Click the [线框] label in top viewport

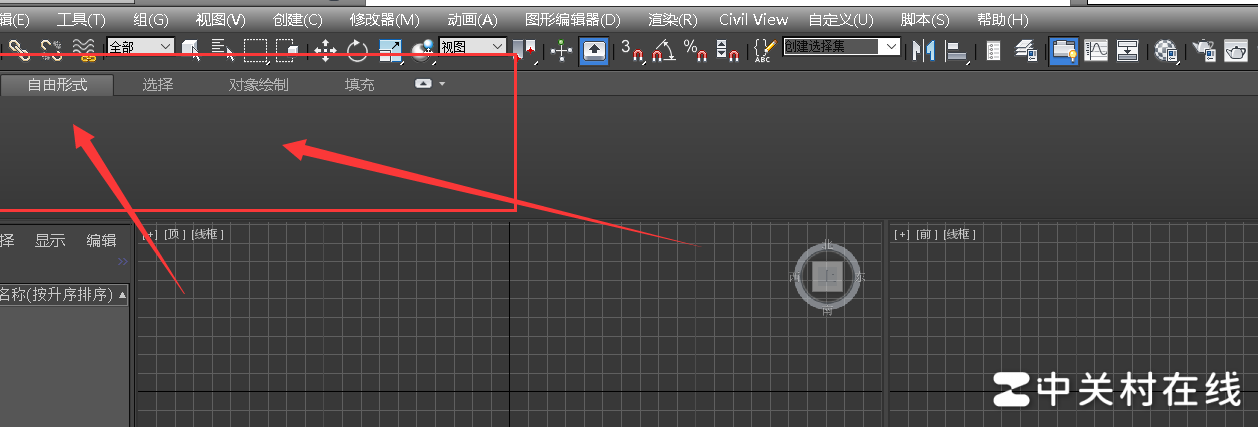click(208, 234)
